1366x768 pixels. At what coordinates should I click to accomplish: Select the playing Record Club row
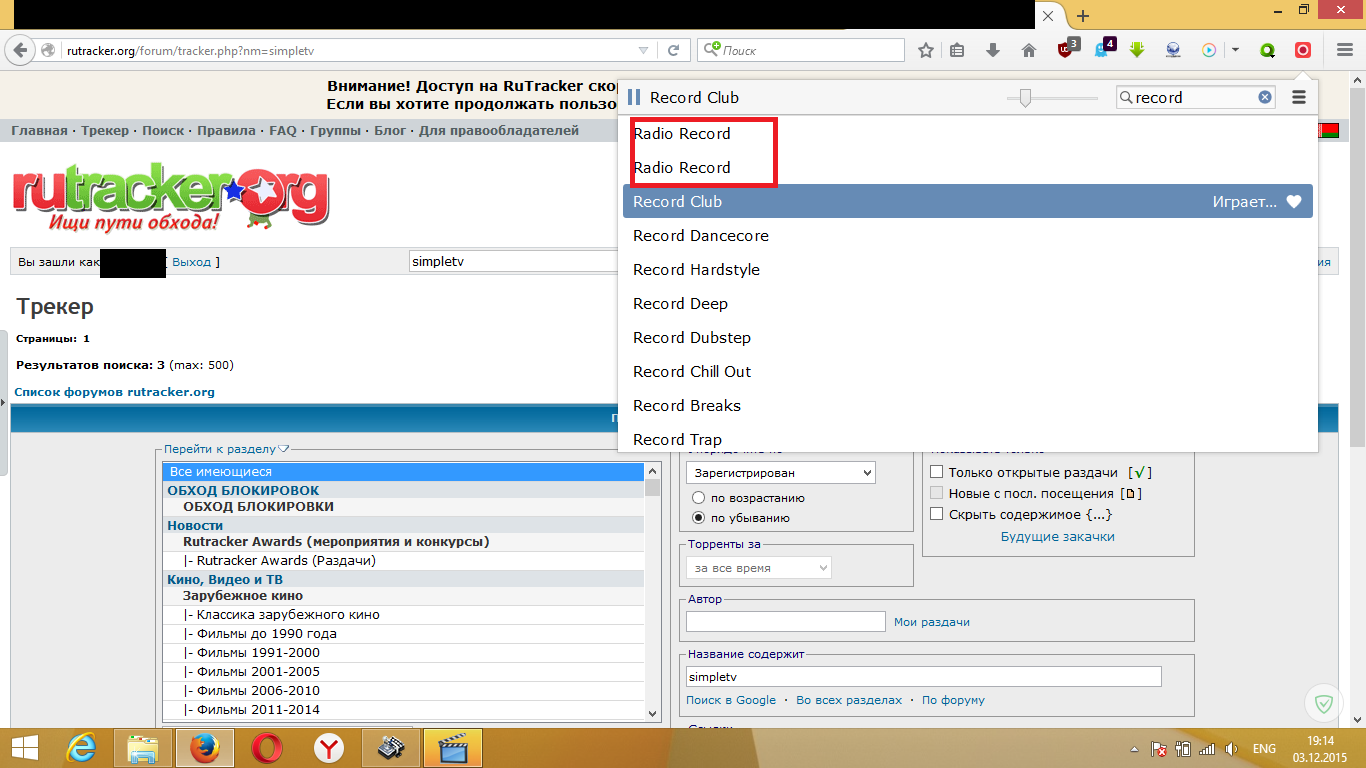967,202
